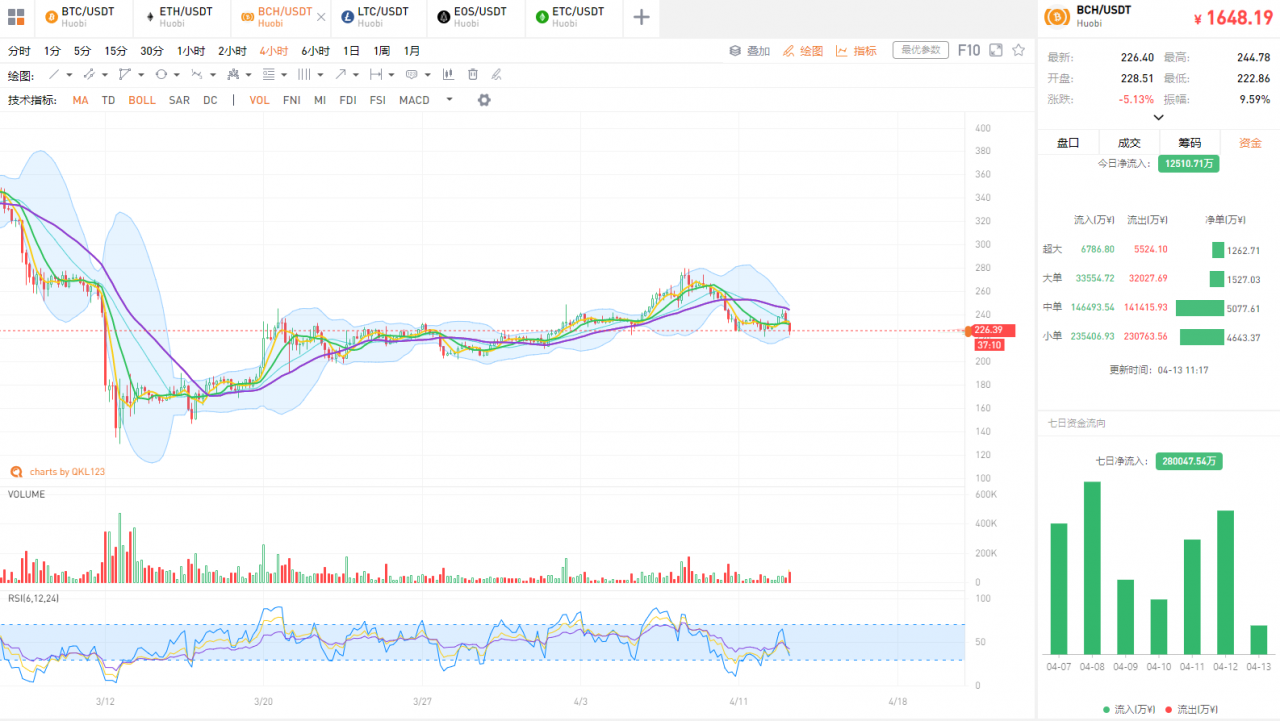Select the 分时 timeframe
The width and height of the screenshot is (1280, 721).
(19, 51)
